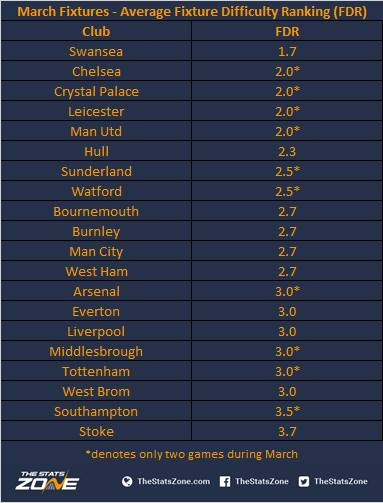This screenshot has width=383, height=503.
Task: Select the FDR column header
Action: [x=287, y=31]
